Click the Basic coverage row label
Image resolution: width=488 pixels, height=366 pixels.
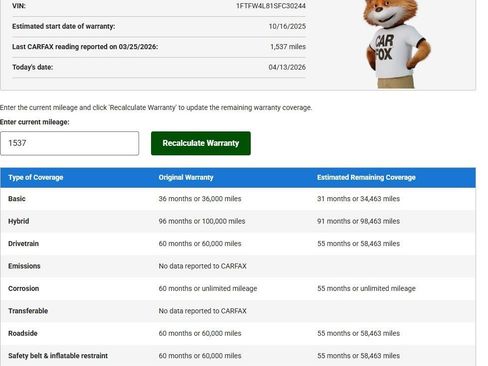coord(17,199)
